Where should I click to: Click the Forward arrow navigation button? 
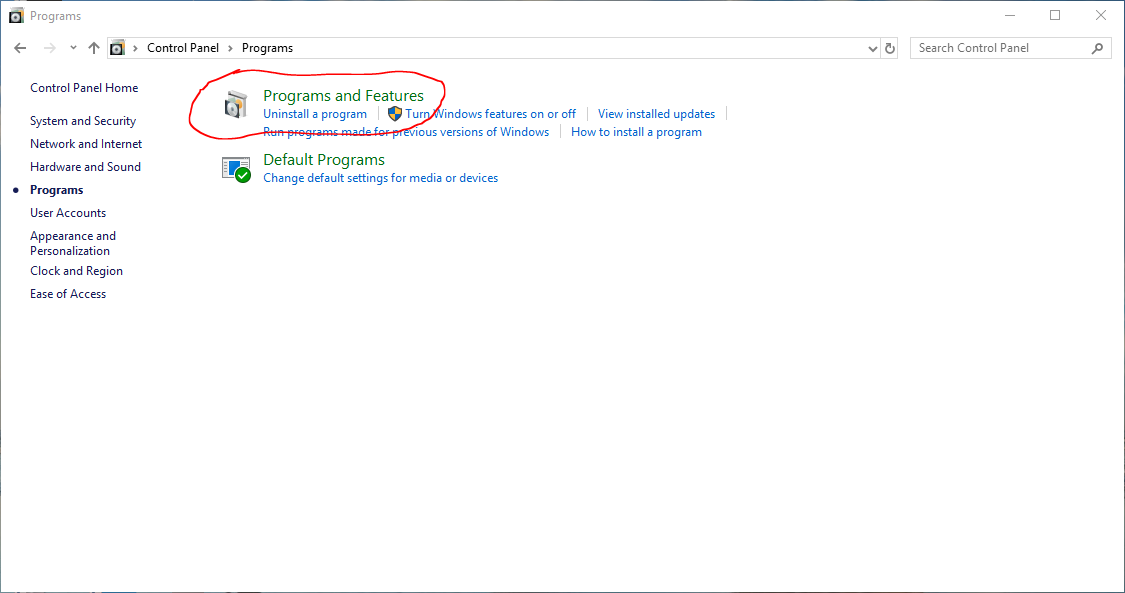point(50,48)
